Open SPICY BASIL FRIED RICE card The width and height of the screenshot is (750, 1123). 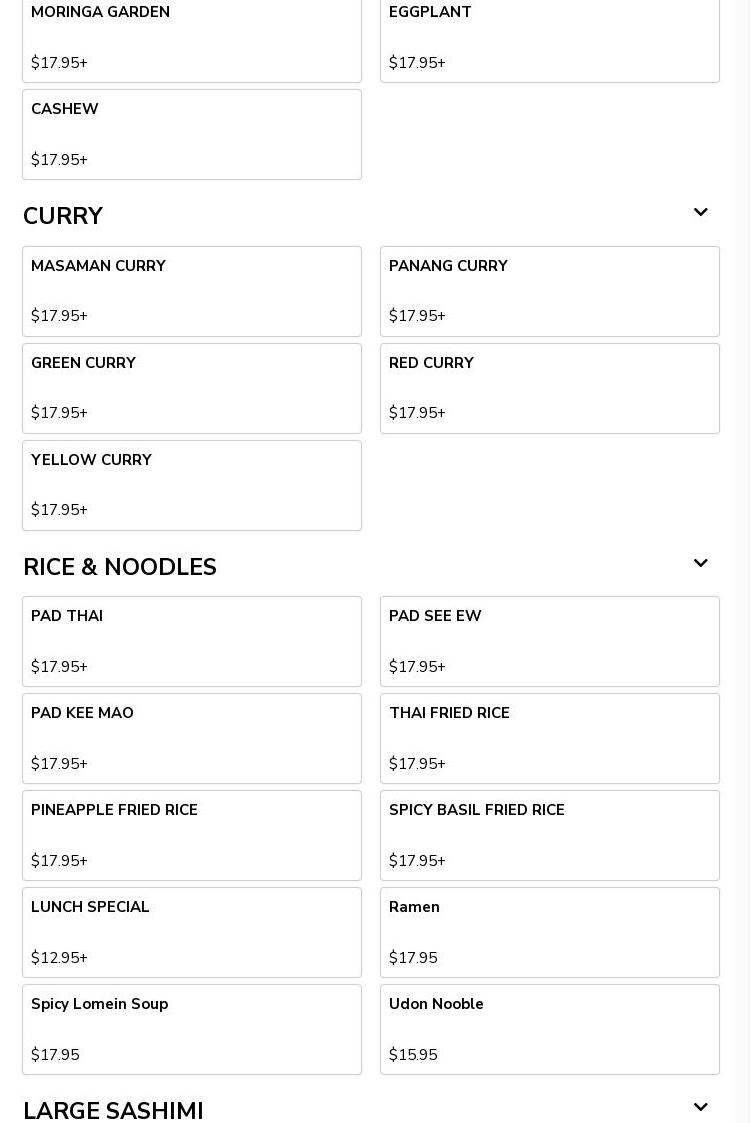tap(549, 836)
